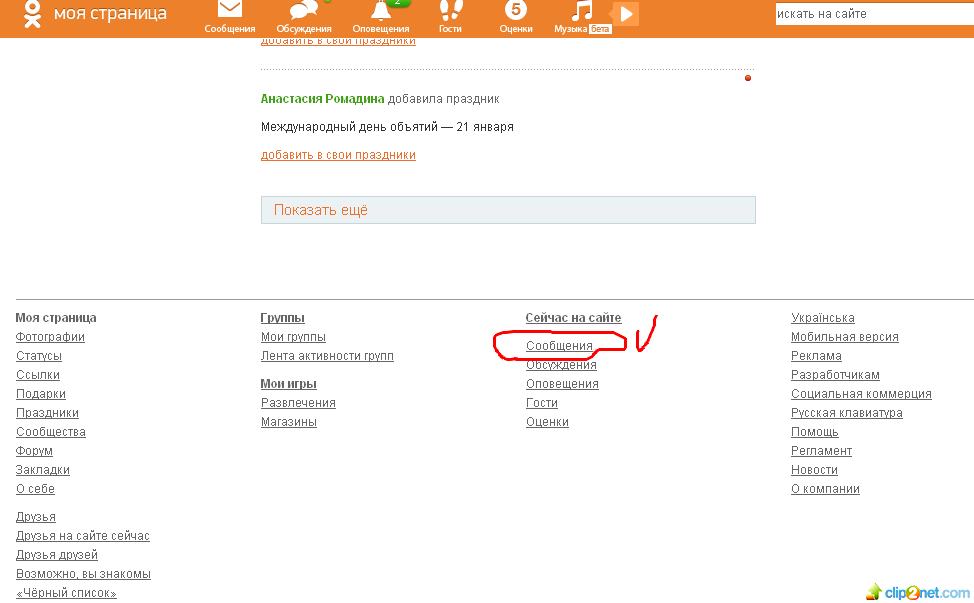Open Друзья footer link
The width and height of the screenshot is (974, 603).
point(35,517)
